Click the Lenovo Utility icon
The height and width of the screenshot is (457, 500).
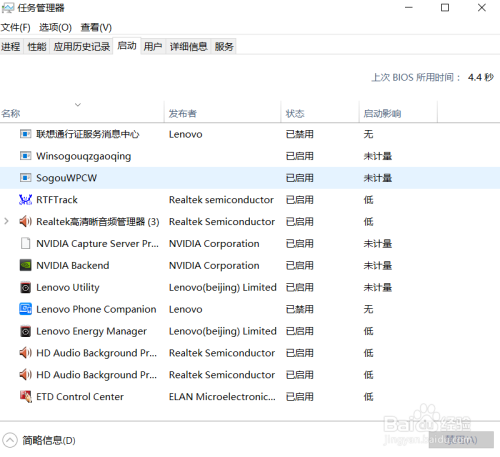pyautogui.click(x=26, y=287)
